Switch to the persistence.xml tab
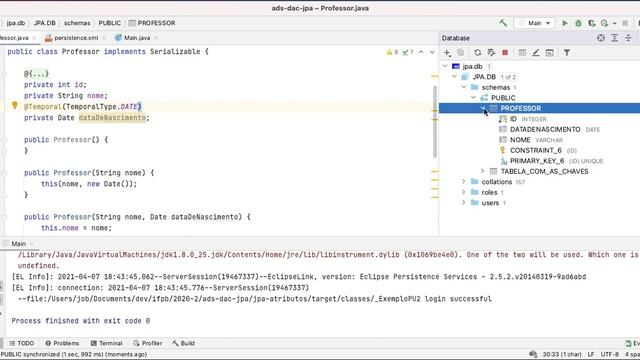Screen dimensions: 640x360 coord(76,38)
